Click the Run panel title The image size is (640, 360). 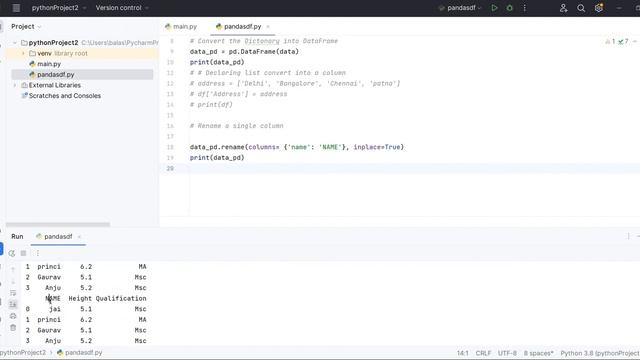17,237
